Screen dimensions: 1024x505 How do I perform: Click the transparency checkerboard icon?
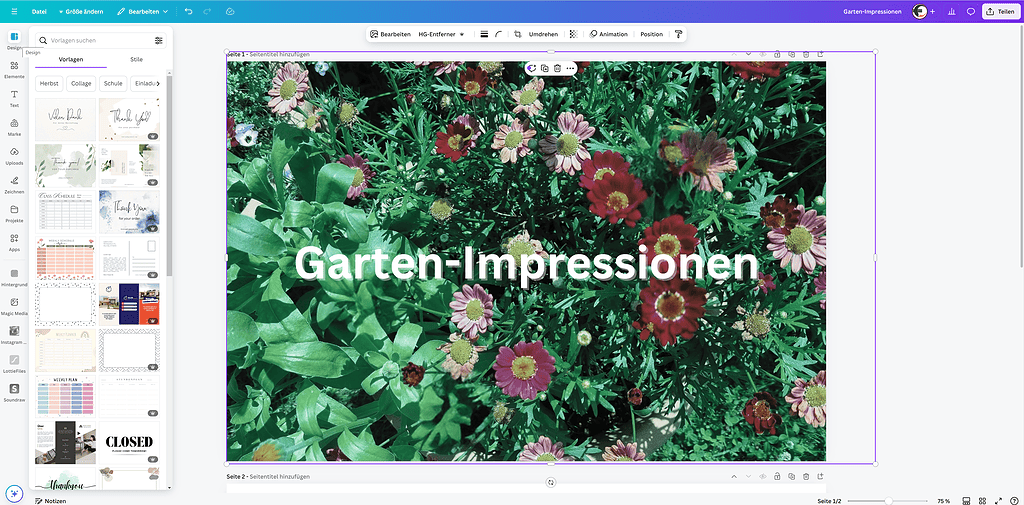coord(573,34)
